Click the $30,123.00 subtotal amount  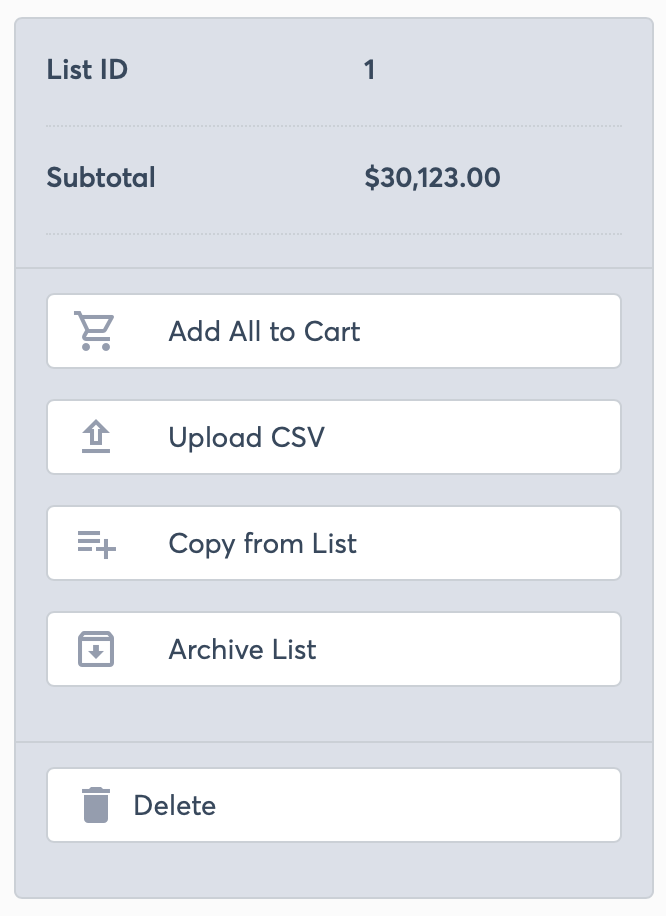[432, 178]
